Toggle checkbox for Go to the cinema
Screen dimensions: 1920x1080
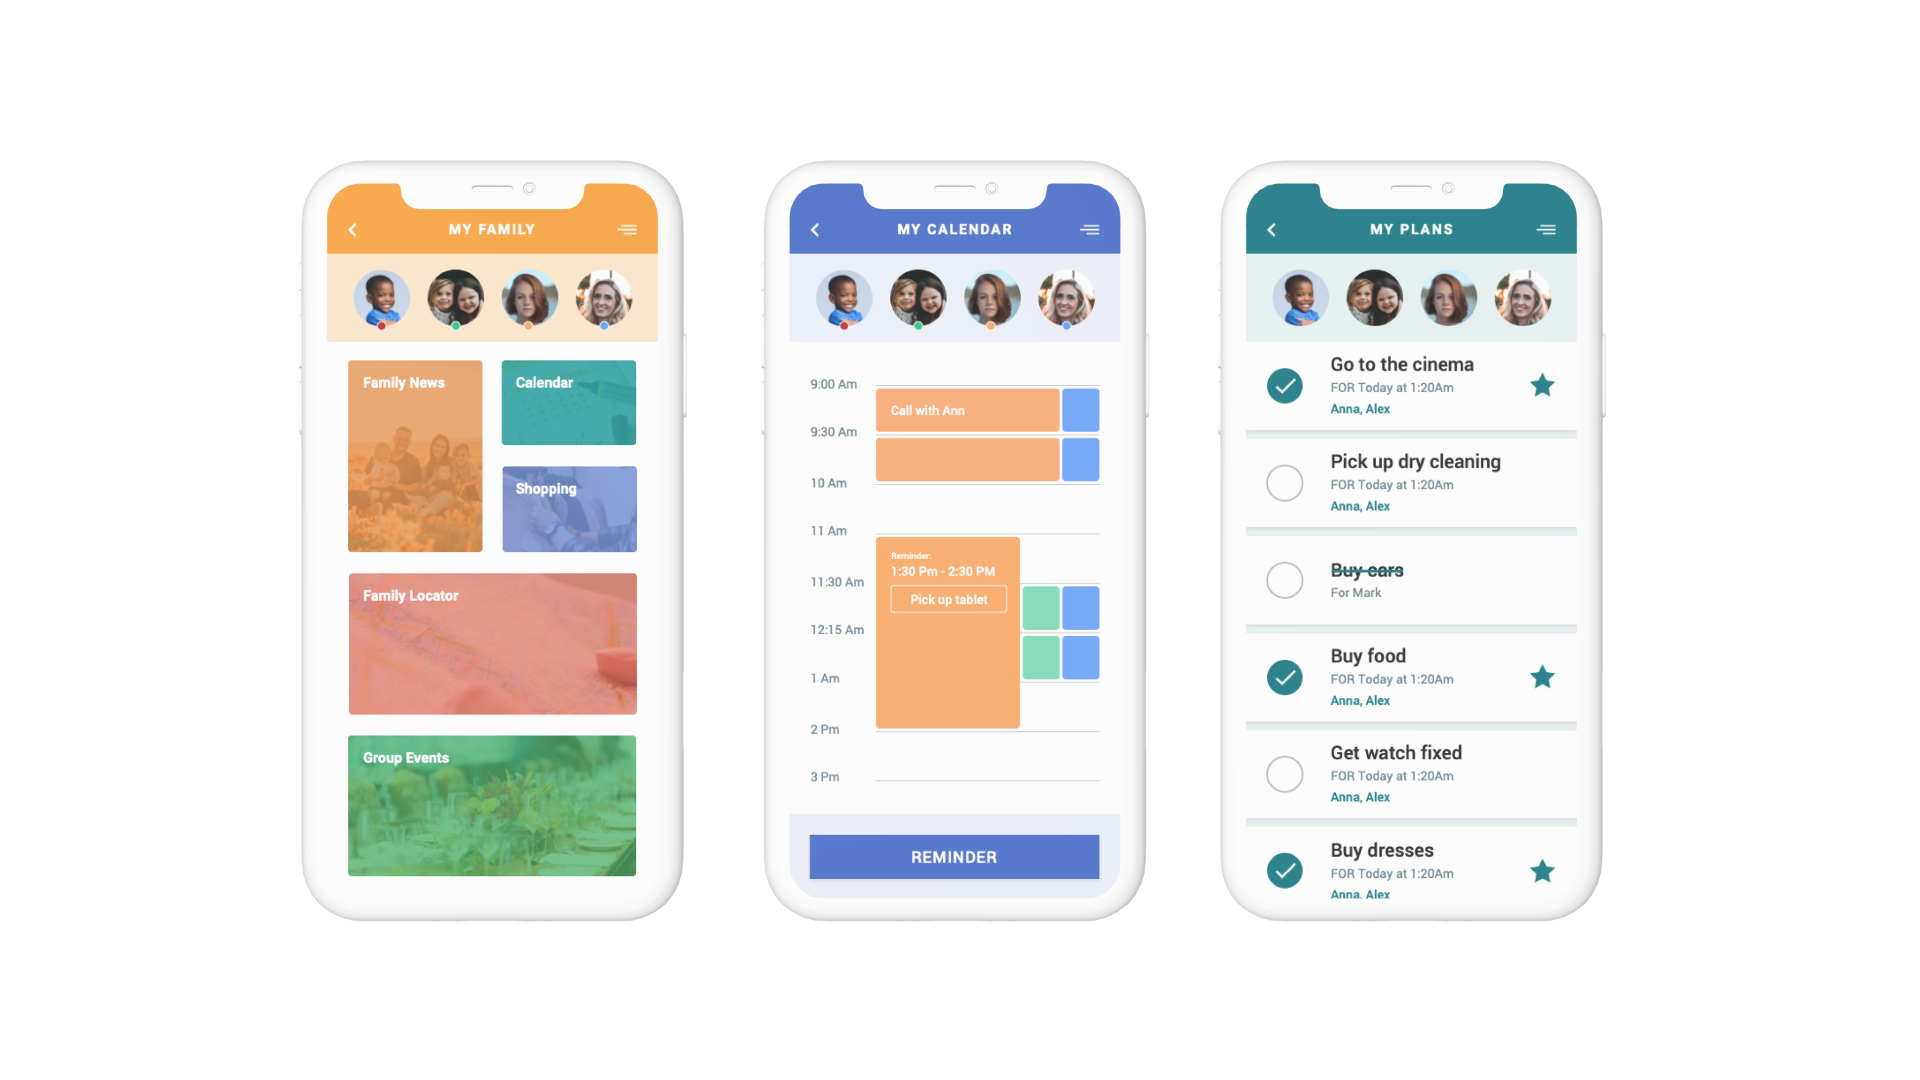tap(1284, 386)
